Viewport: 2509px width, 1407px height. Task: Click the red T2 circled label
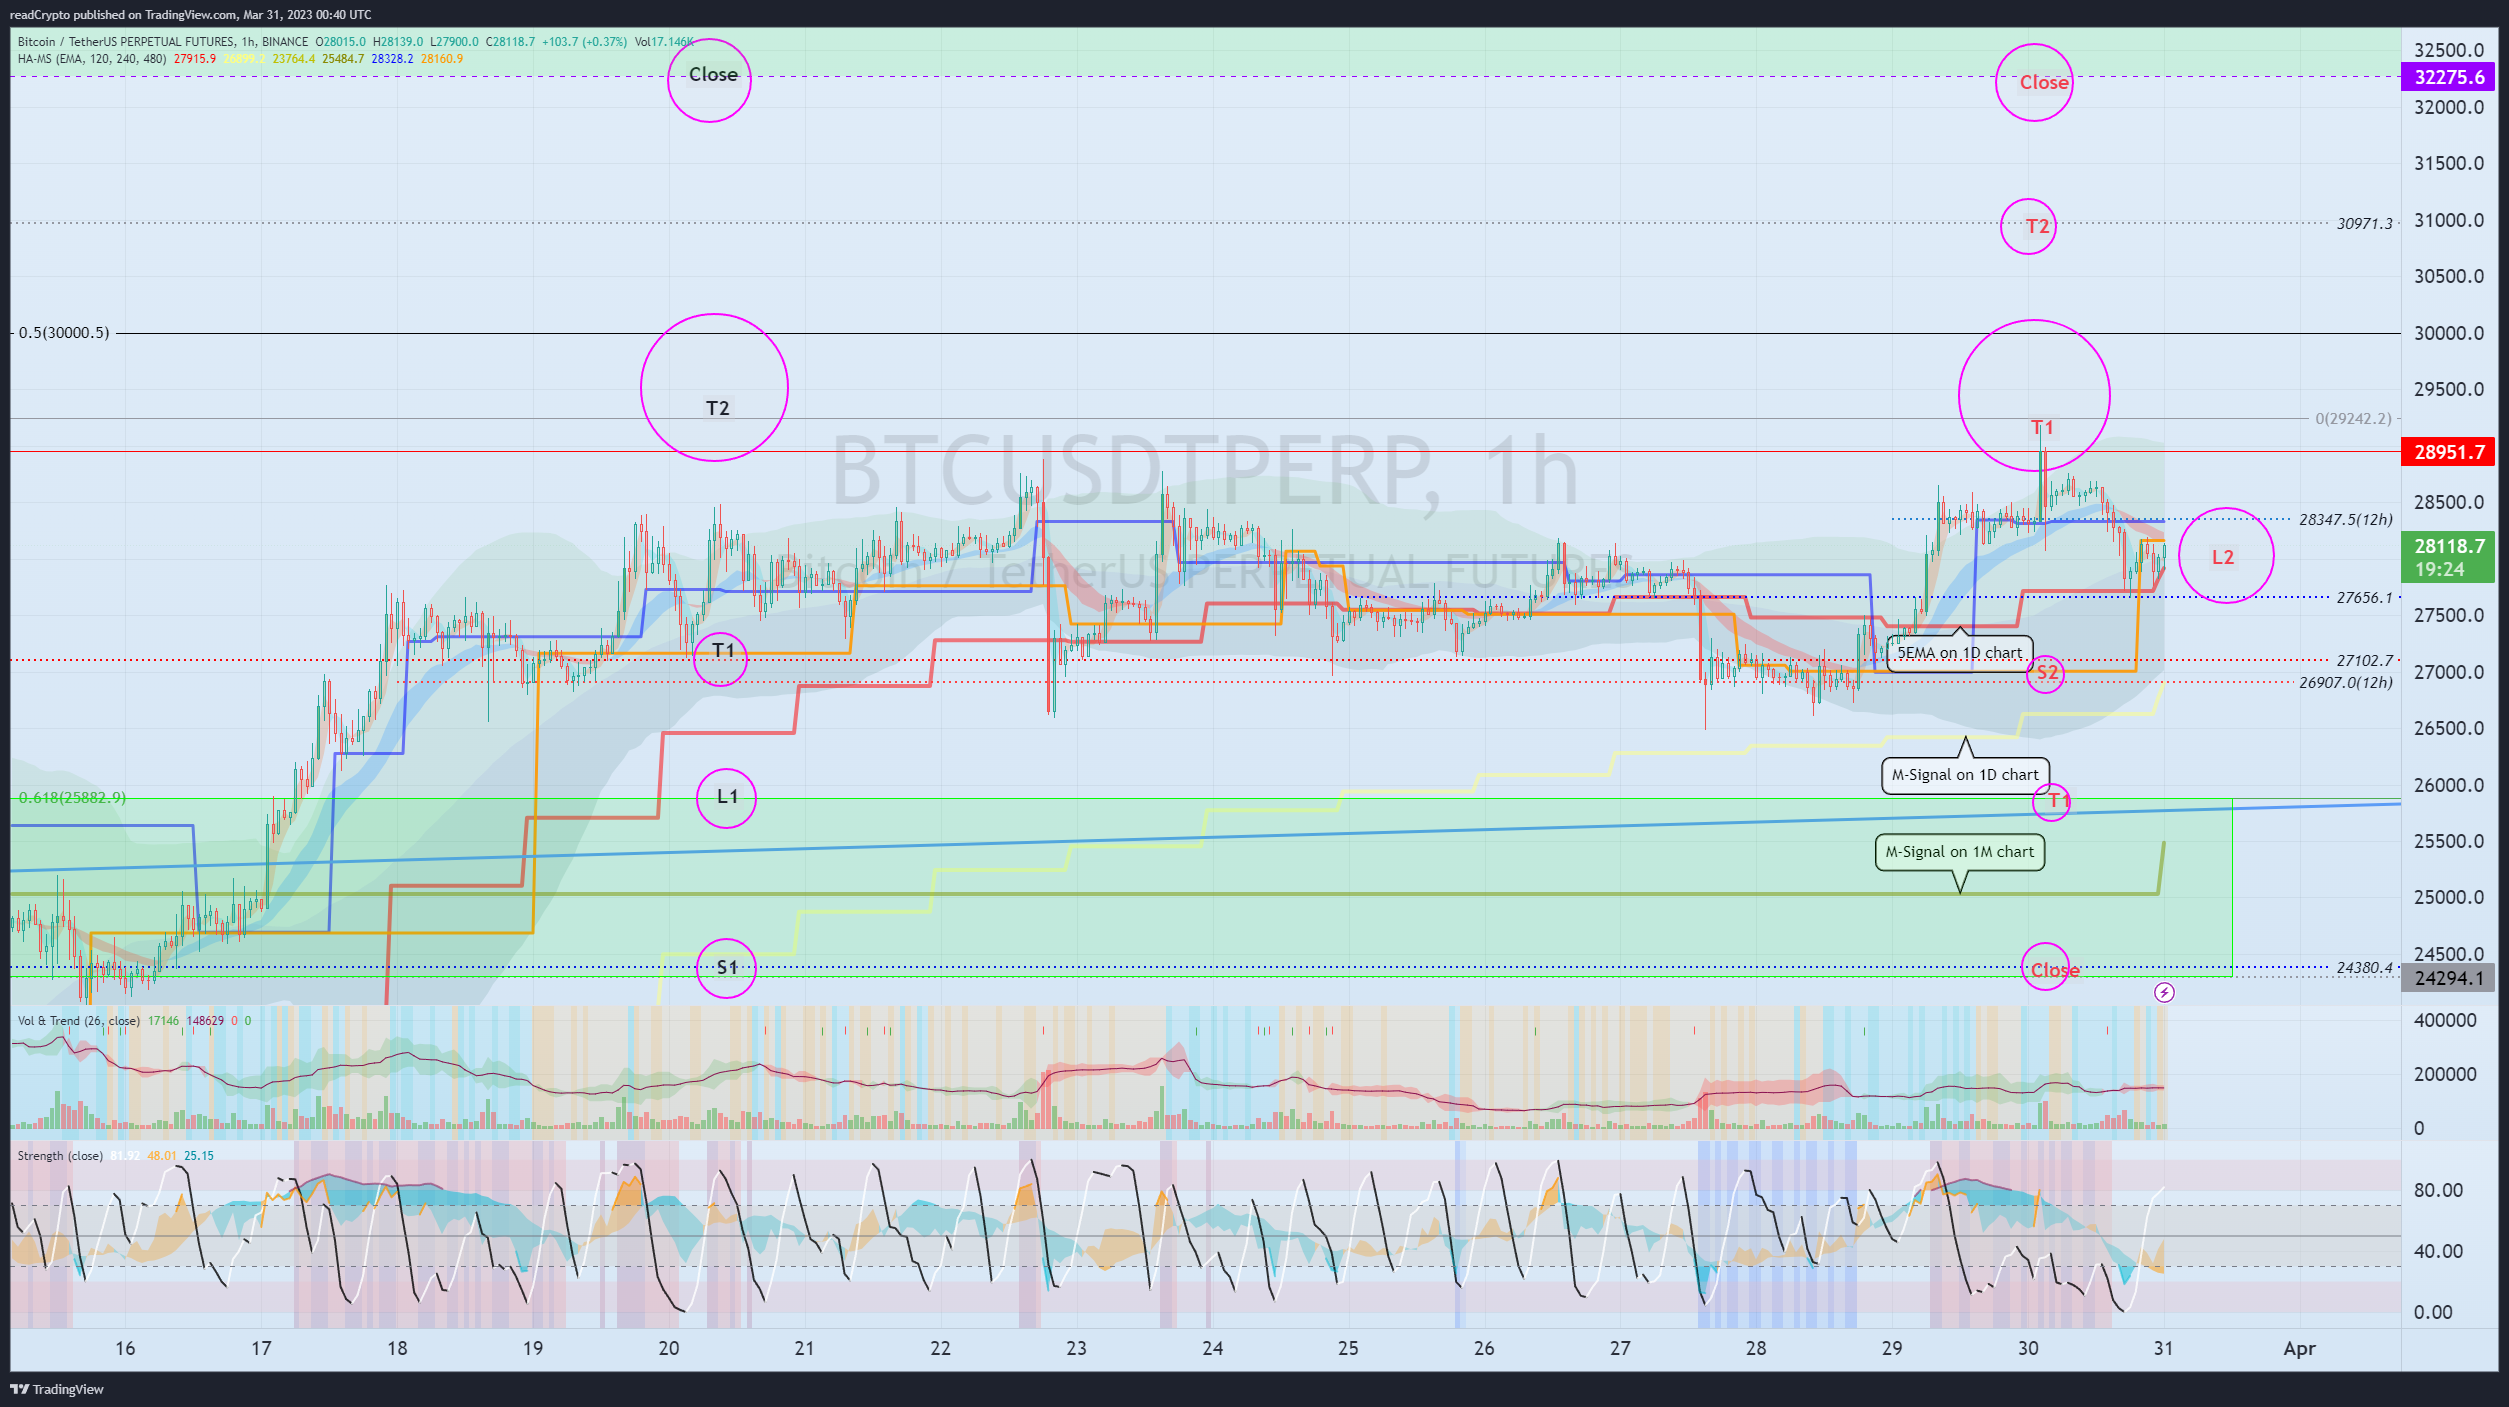pos(2037,227)
